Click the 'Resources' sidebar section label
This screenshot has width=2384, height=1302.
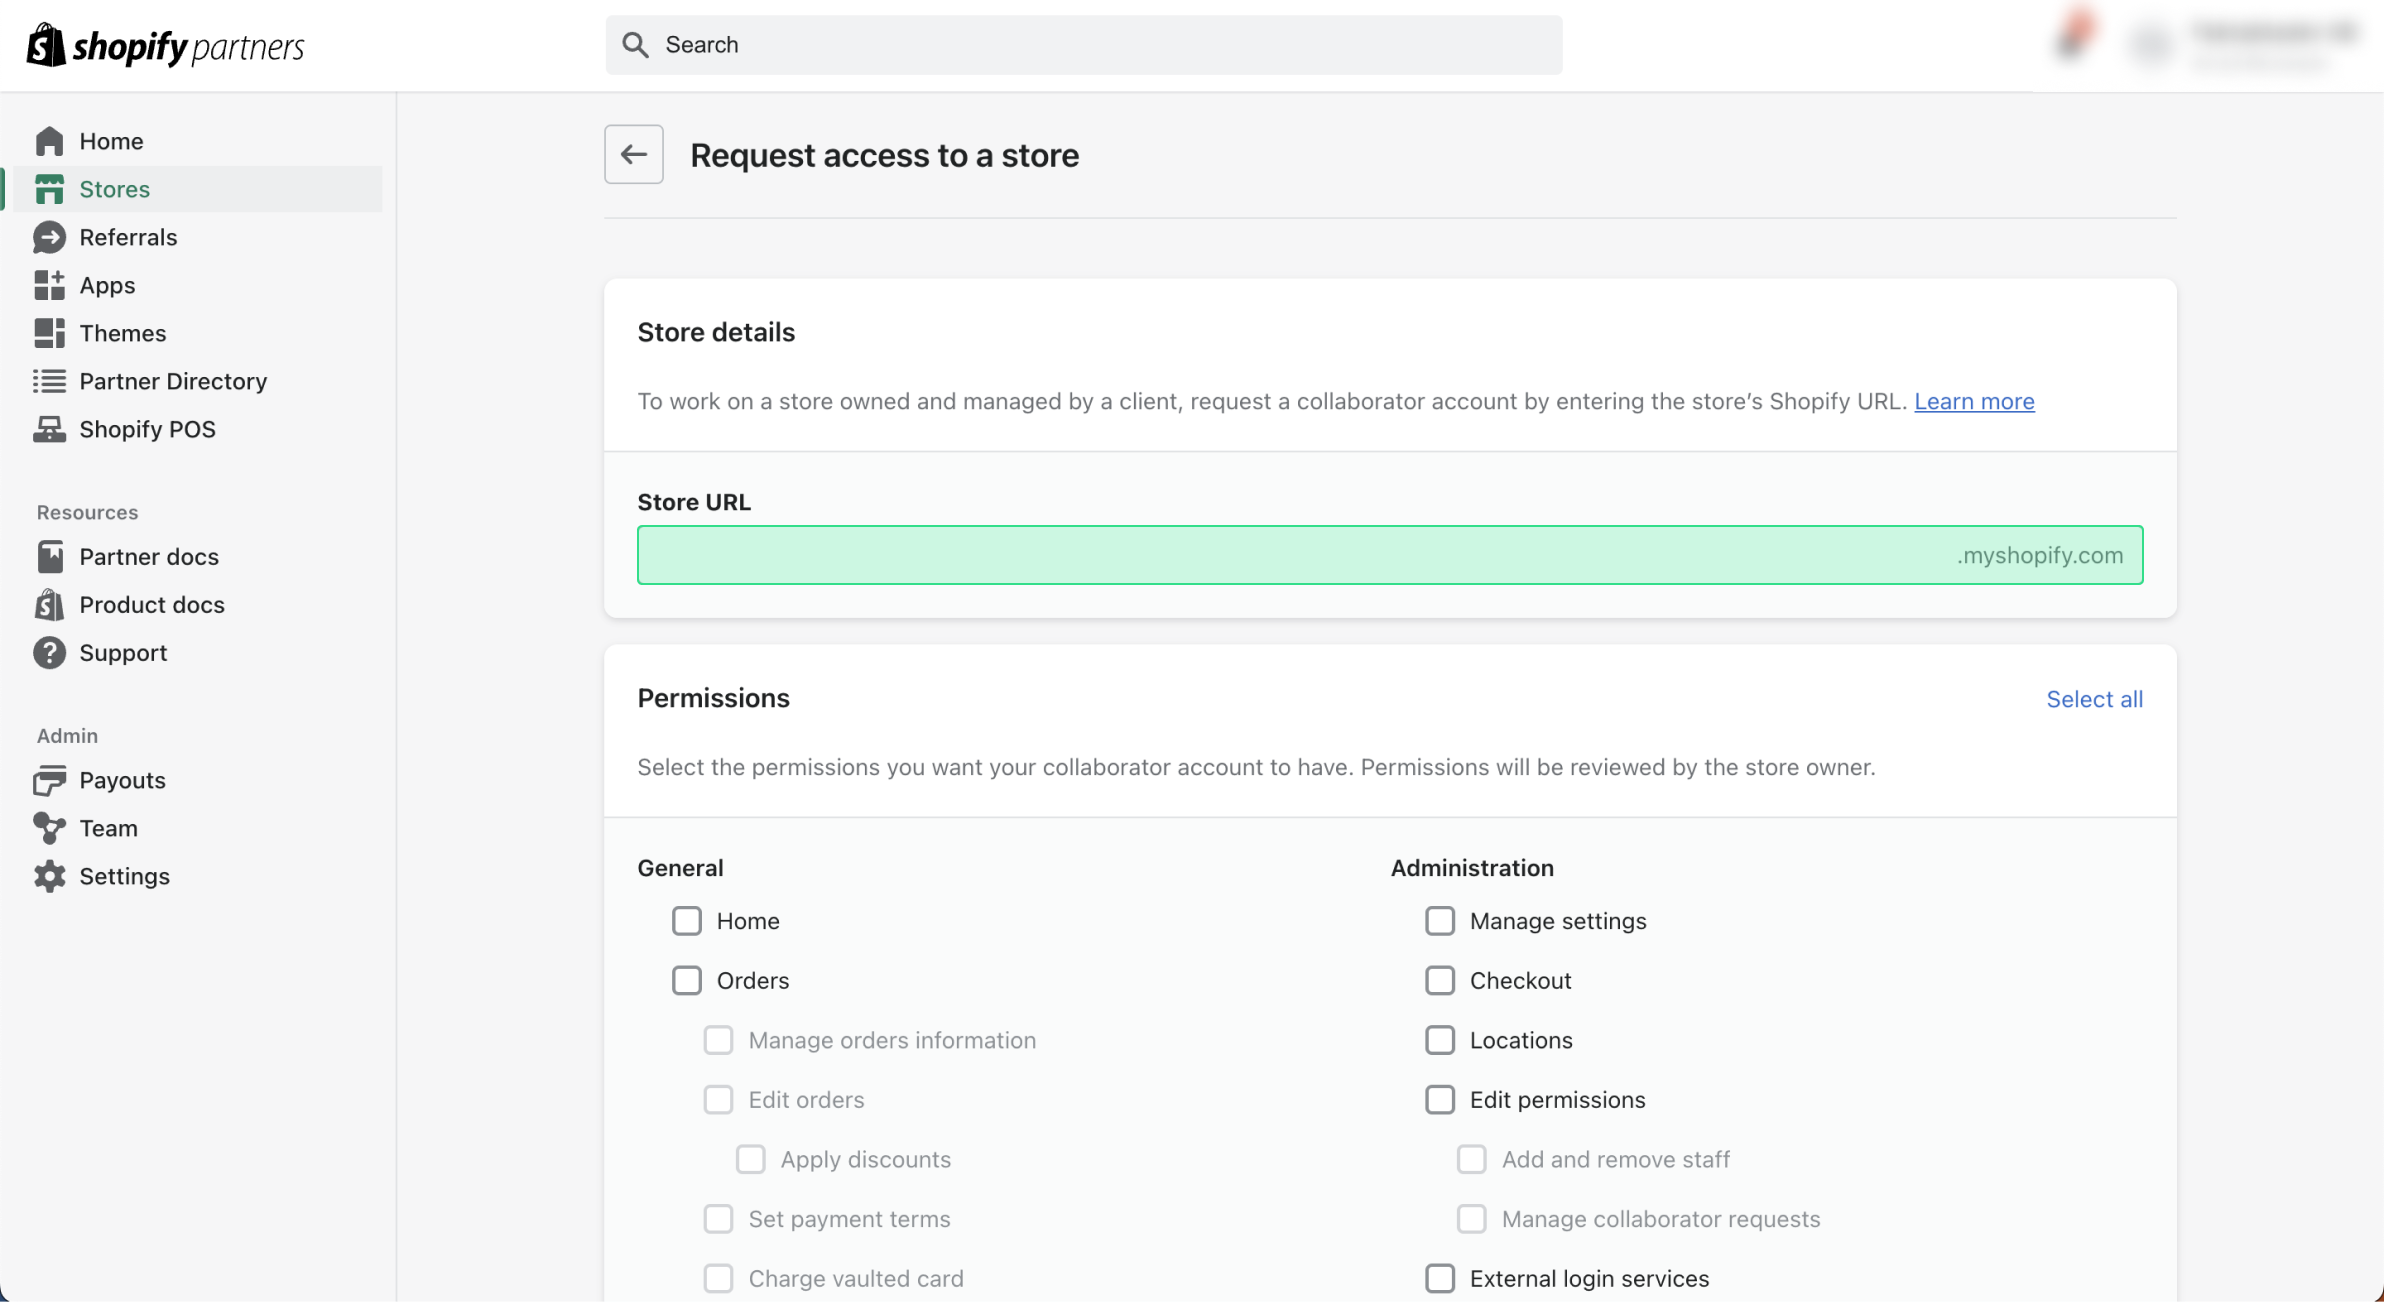click(x=87, y=512)
